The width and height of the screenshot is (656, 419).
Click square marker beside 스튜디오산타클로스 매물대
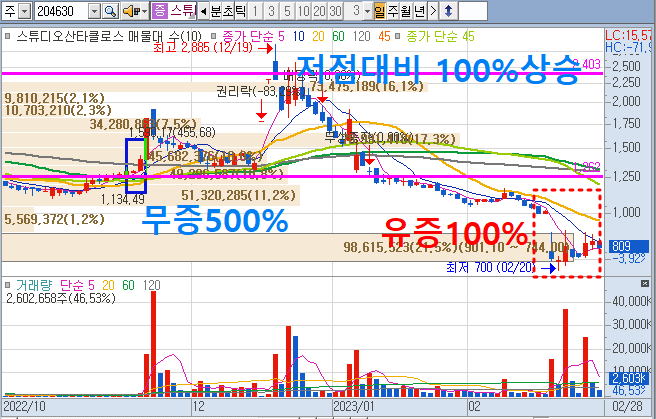tap(8, 36)
